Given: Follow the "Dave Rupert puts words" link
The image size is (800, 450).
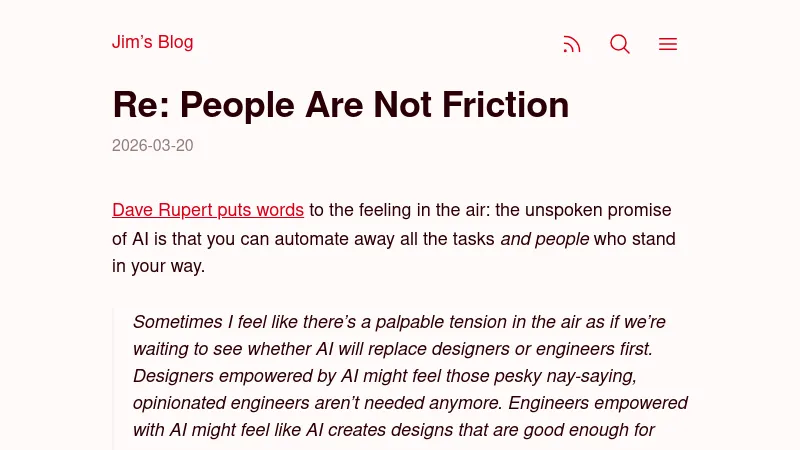Looking at the screenshot, I should point(208,210).
